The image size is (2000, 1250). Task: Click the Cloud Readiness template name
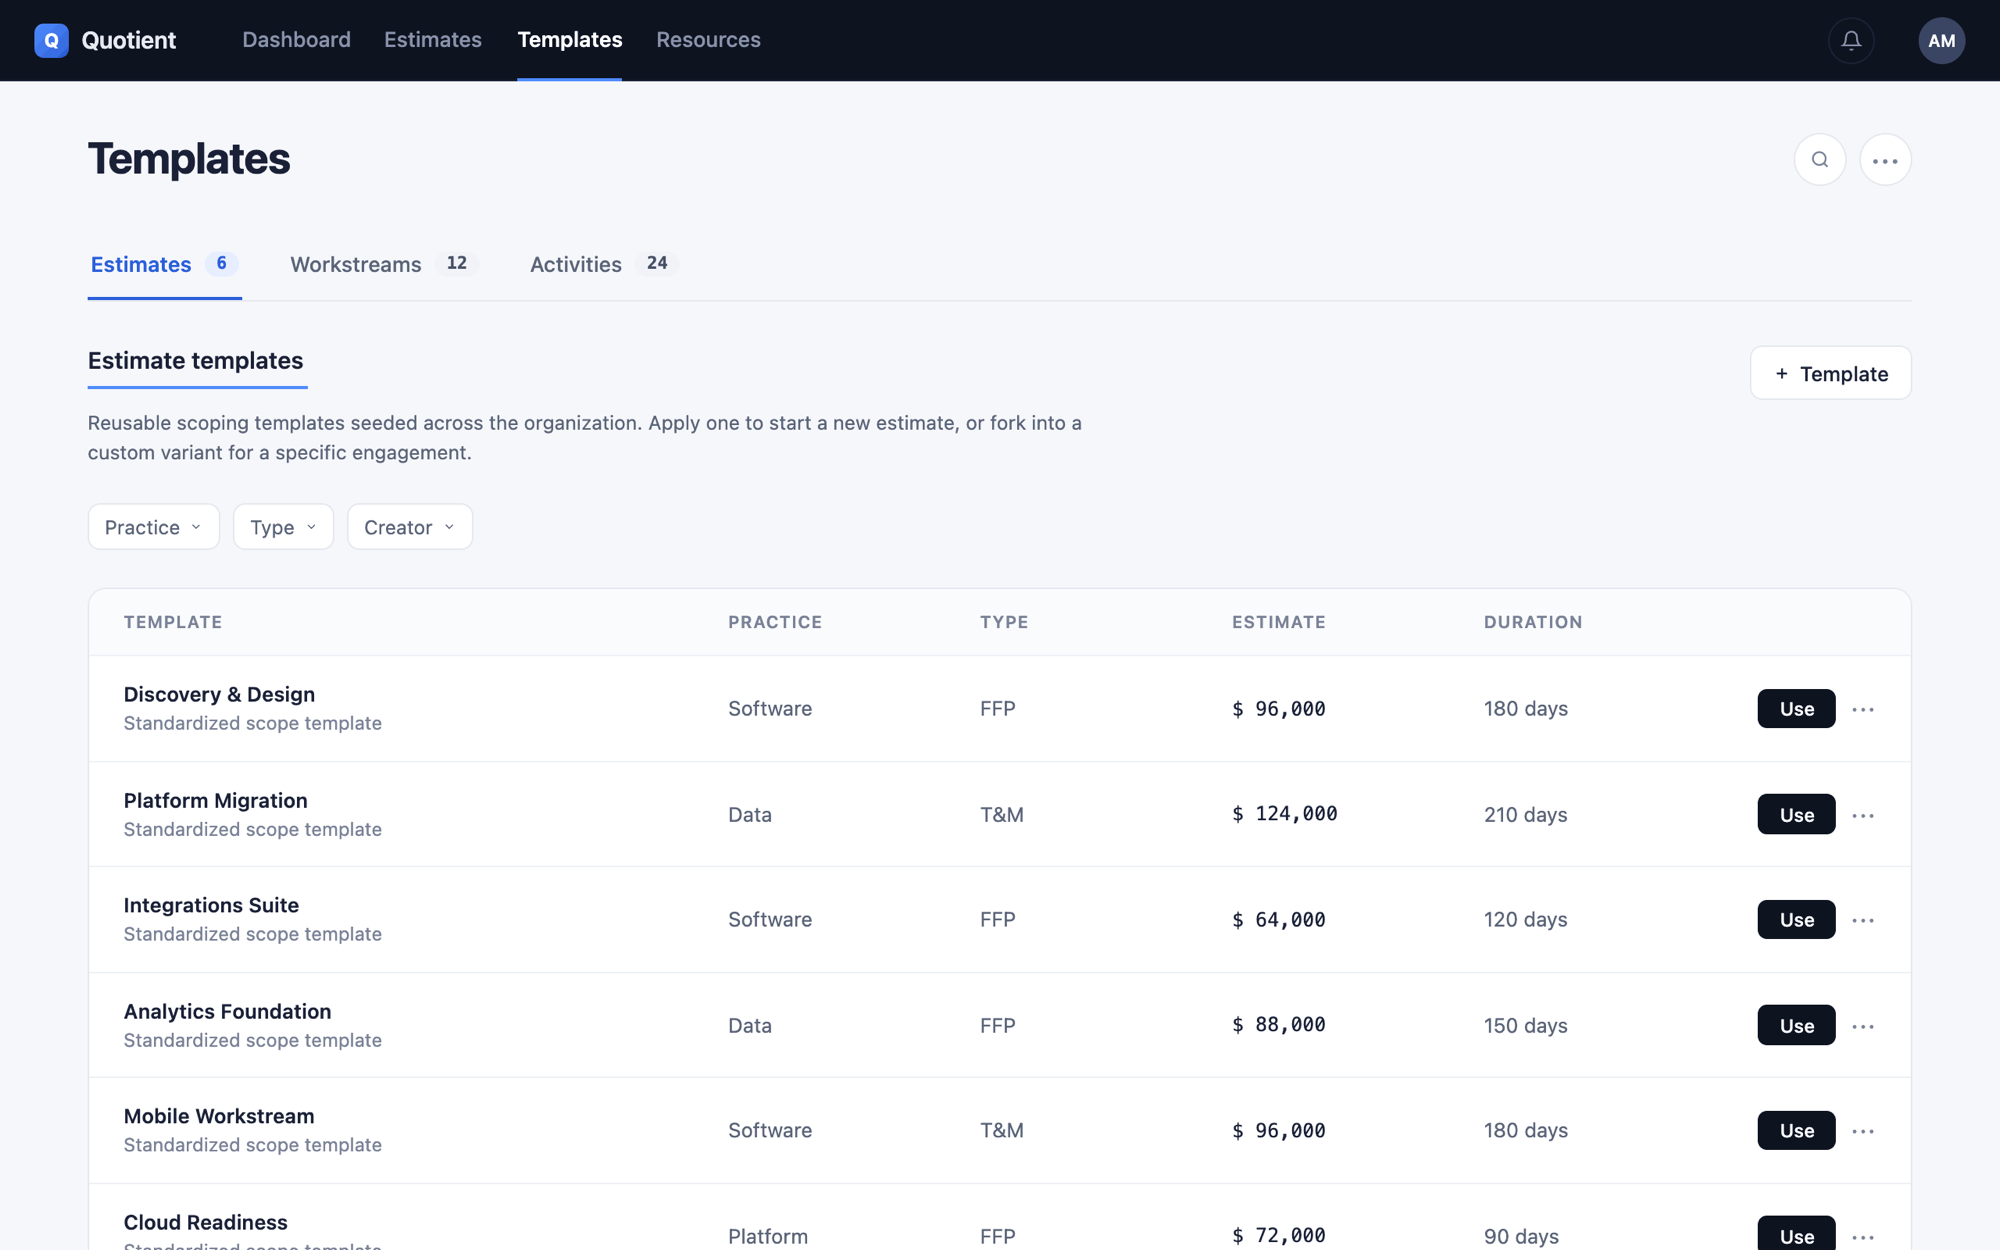pos(205,1222)
